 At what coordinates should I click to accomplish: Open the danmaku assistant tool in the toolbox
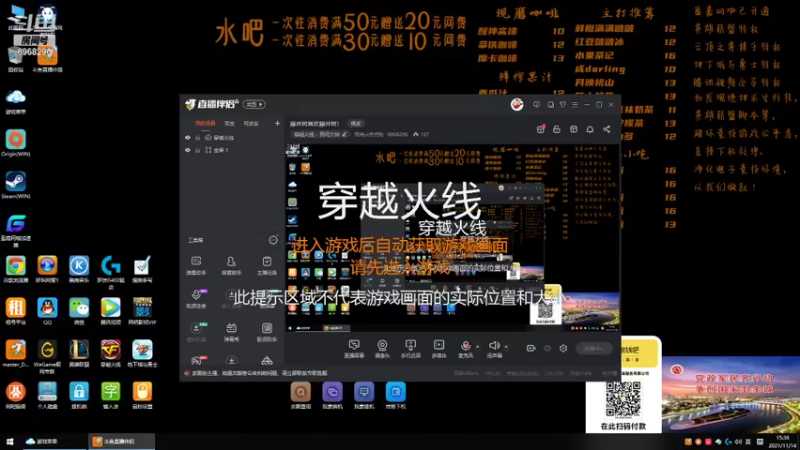[196, 265]
